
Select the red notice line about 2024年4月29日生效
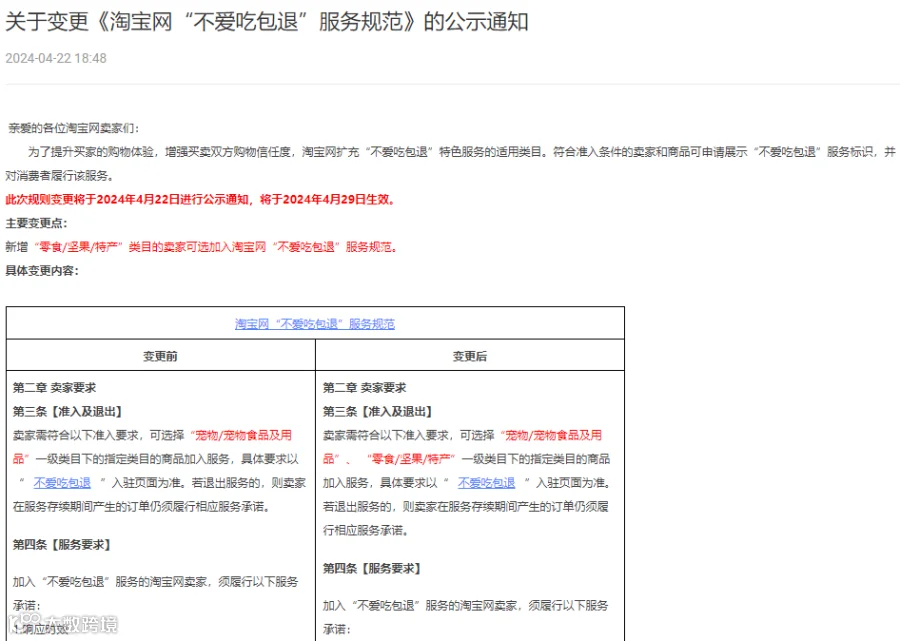200,199
